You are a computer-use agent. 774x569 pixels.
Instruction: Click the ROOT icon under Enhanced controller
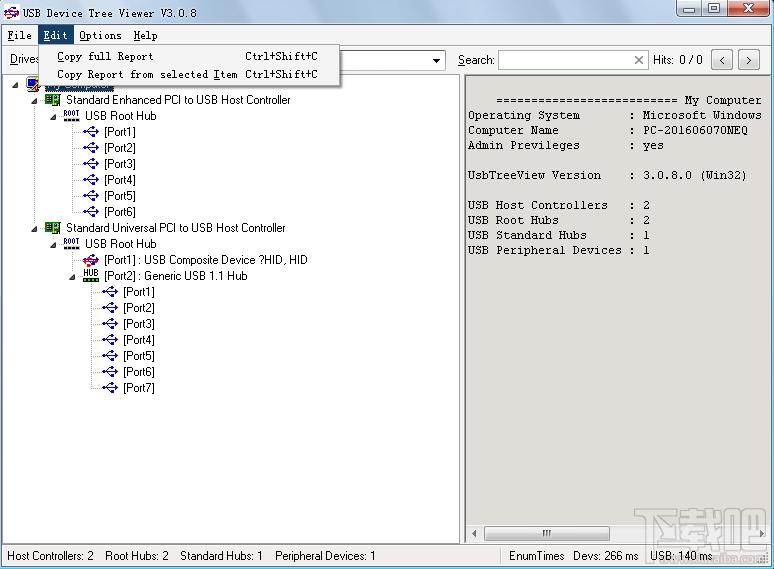71,115
